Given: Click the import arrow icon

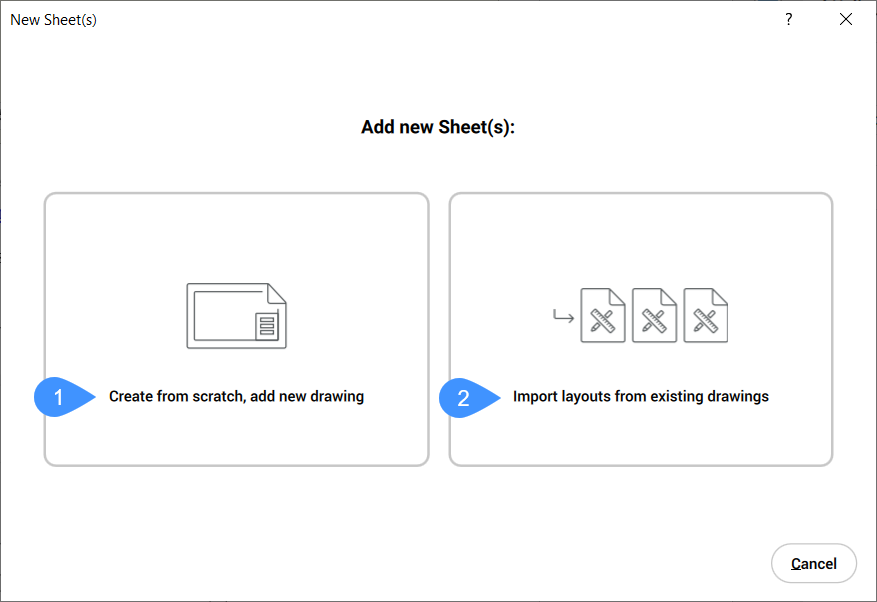Looking at the screenshot, I should pyautogui.click(x=564, y=318).
